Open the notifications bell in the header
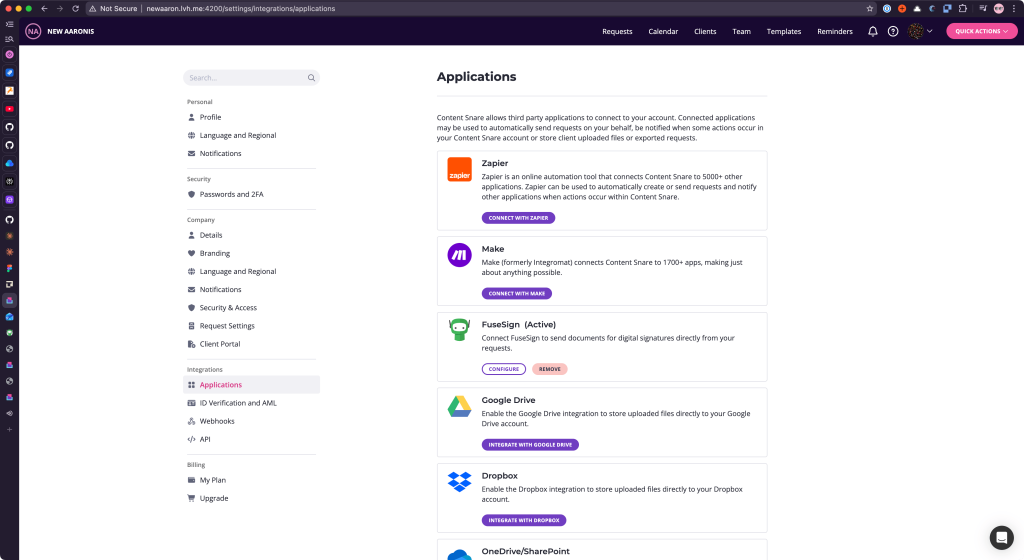This screenshot has width=1024, height=560. tap(872, 31)
